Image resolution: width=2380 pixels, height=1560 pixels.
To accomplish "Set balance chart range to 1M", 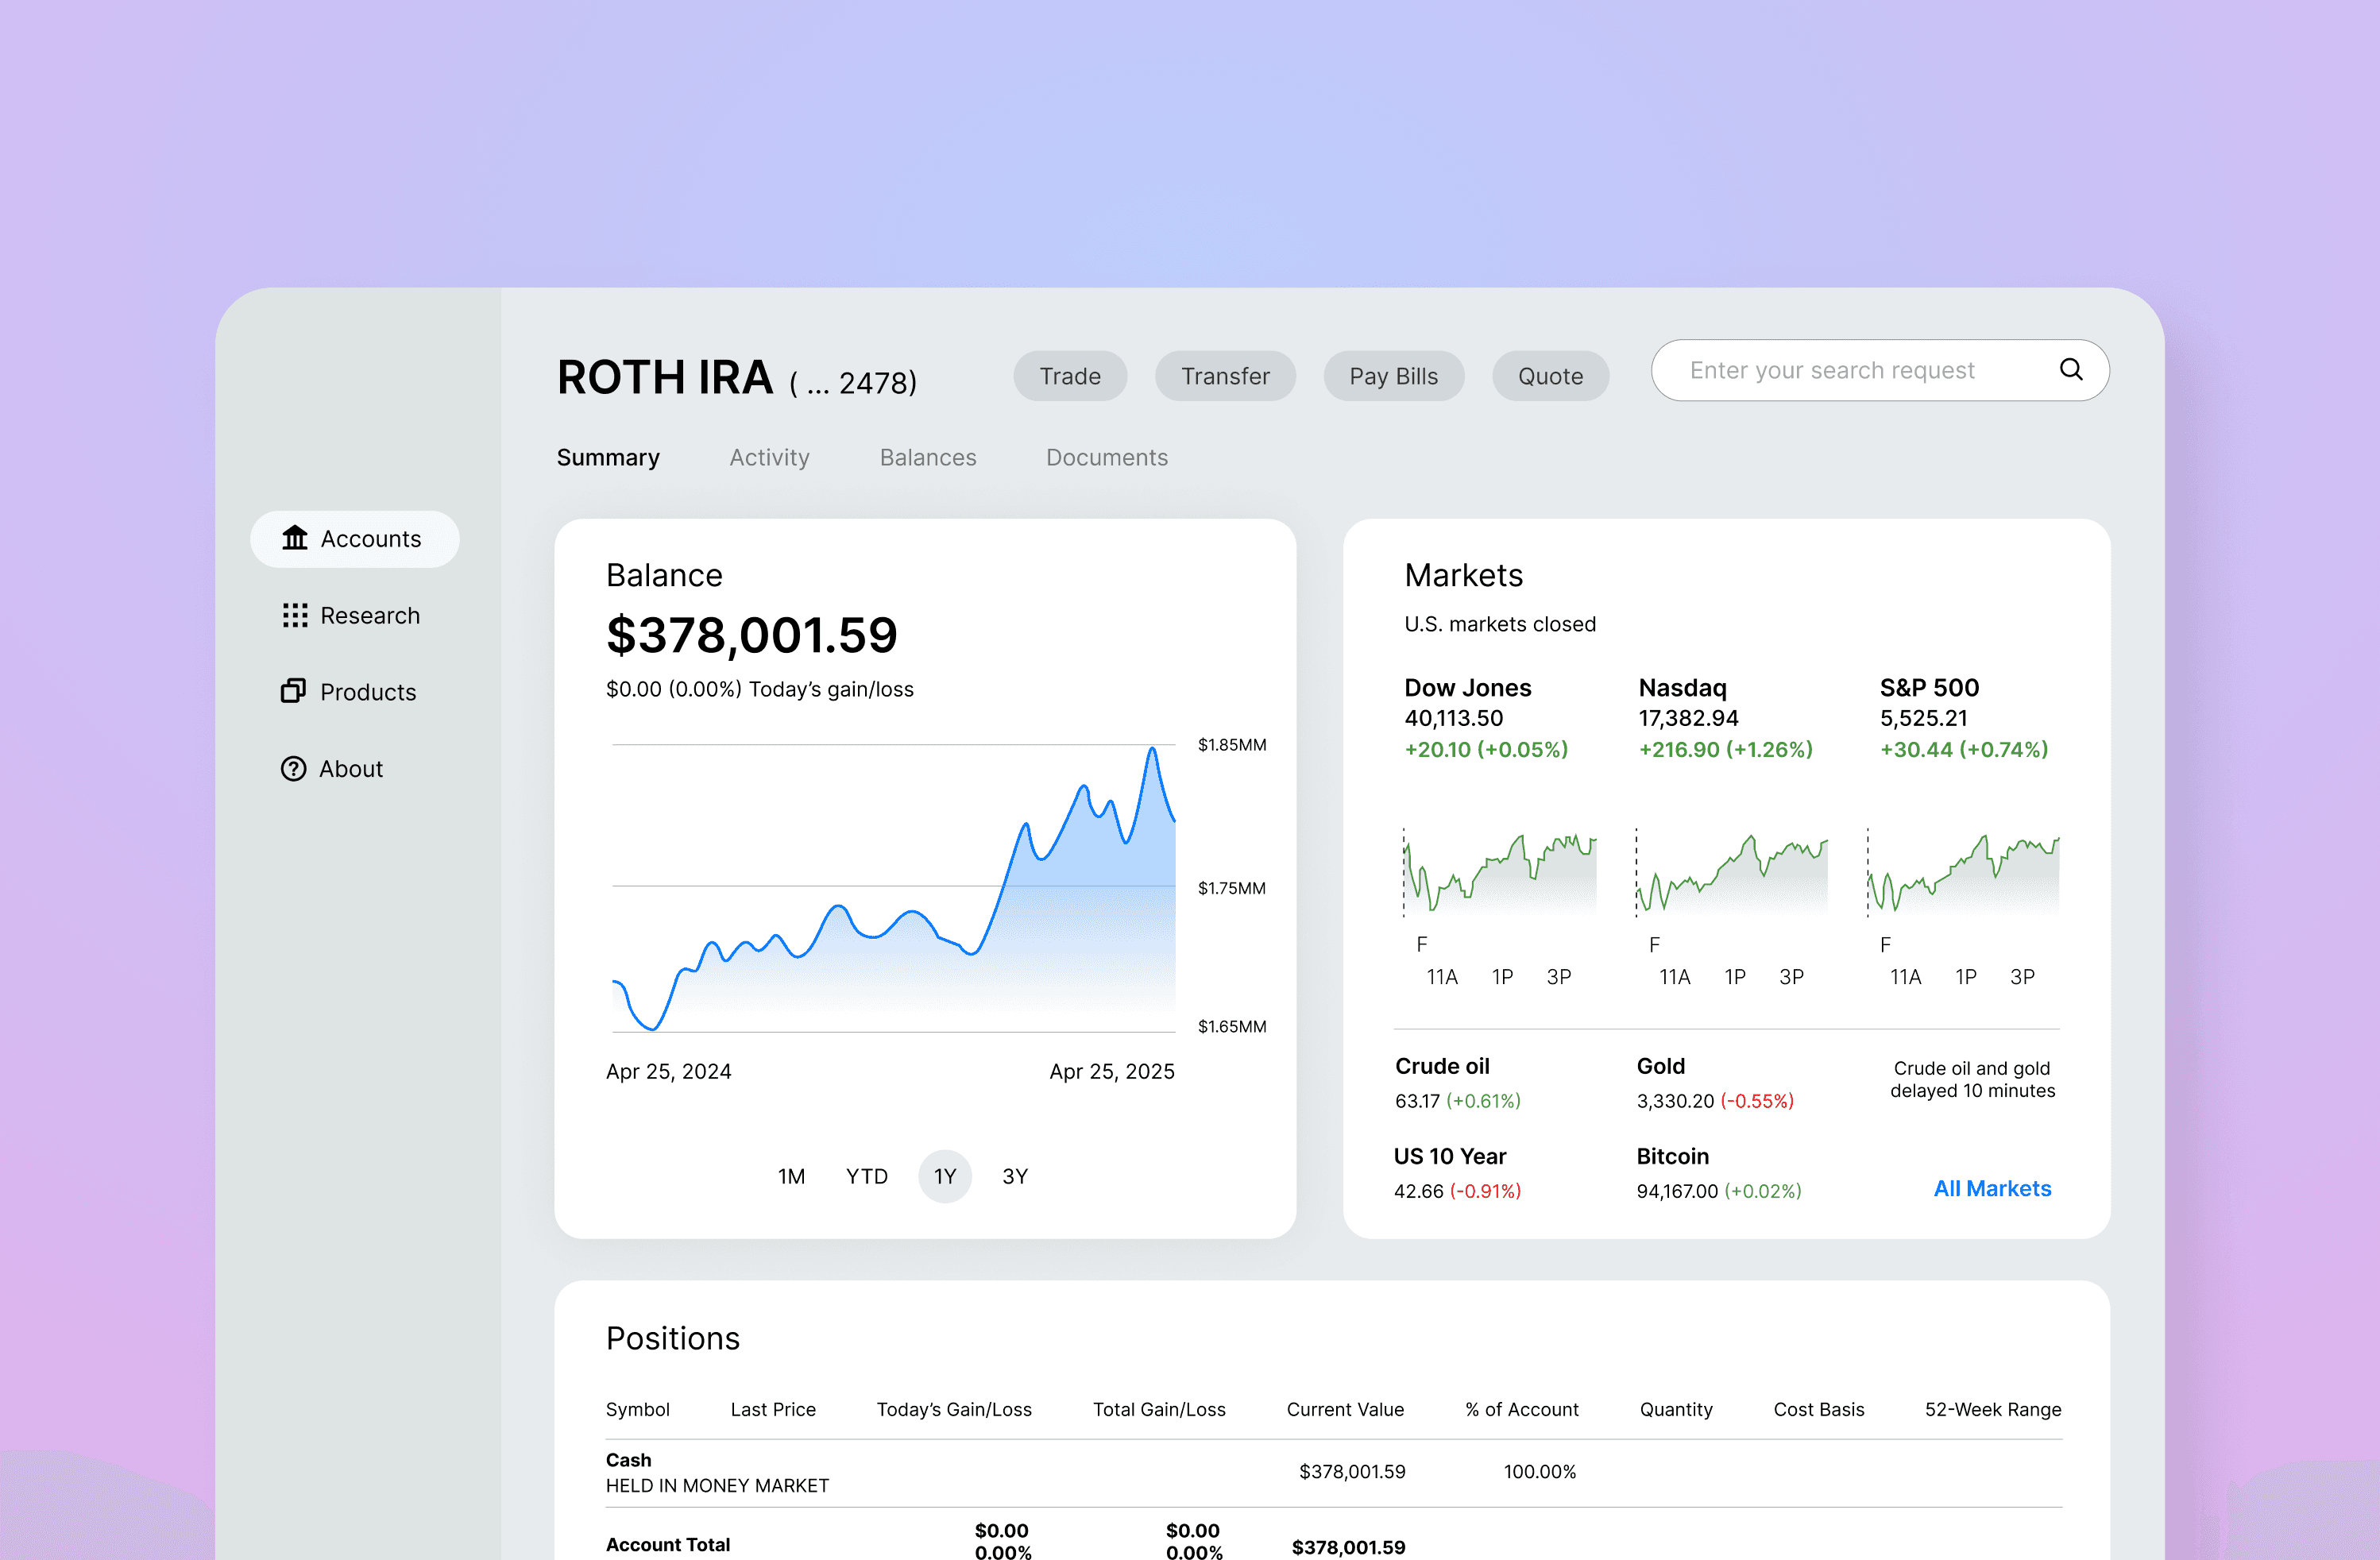I will click(x=791, y=1176).
